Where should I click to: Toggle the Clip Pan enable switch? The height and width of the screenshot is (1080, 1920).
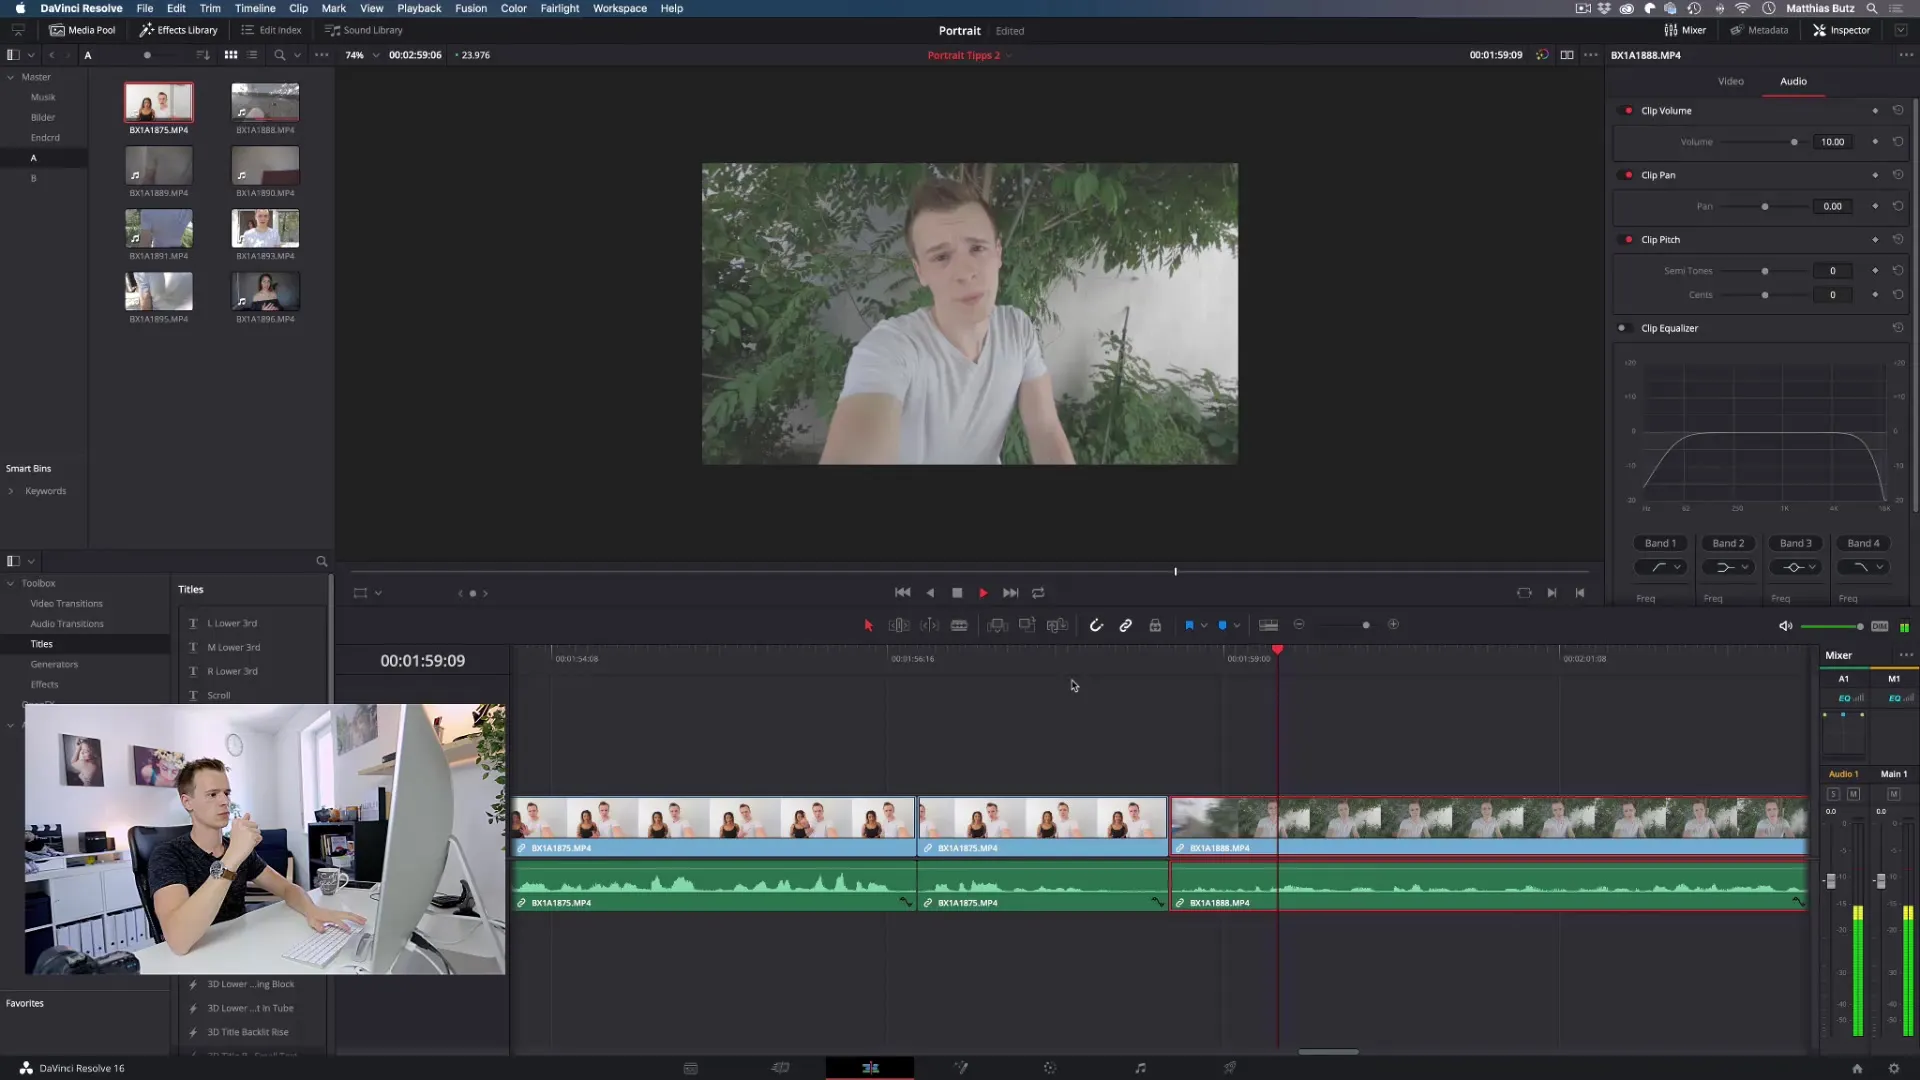pos(1628,175)
